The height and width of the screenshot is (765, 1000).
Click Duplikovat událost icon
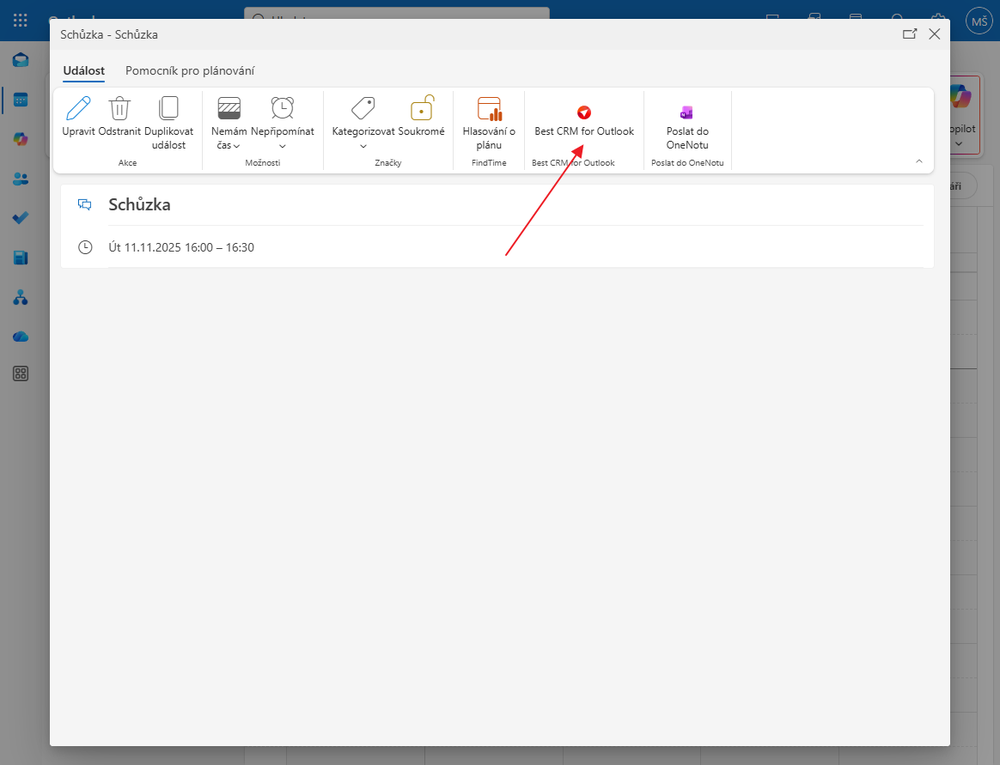[x=168, y=109]
